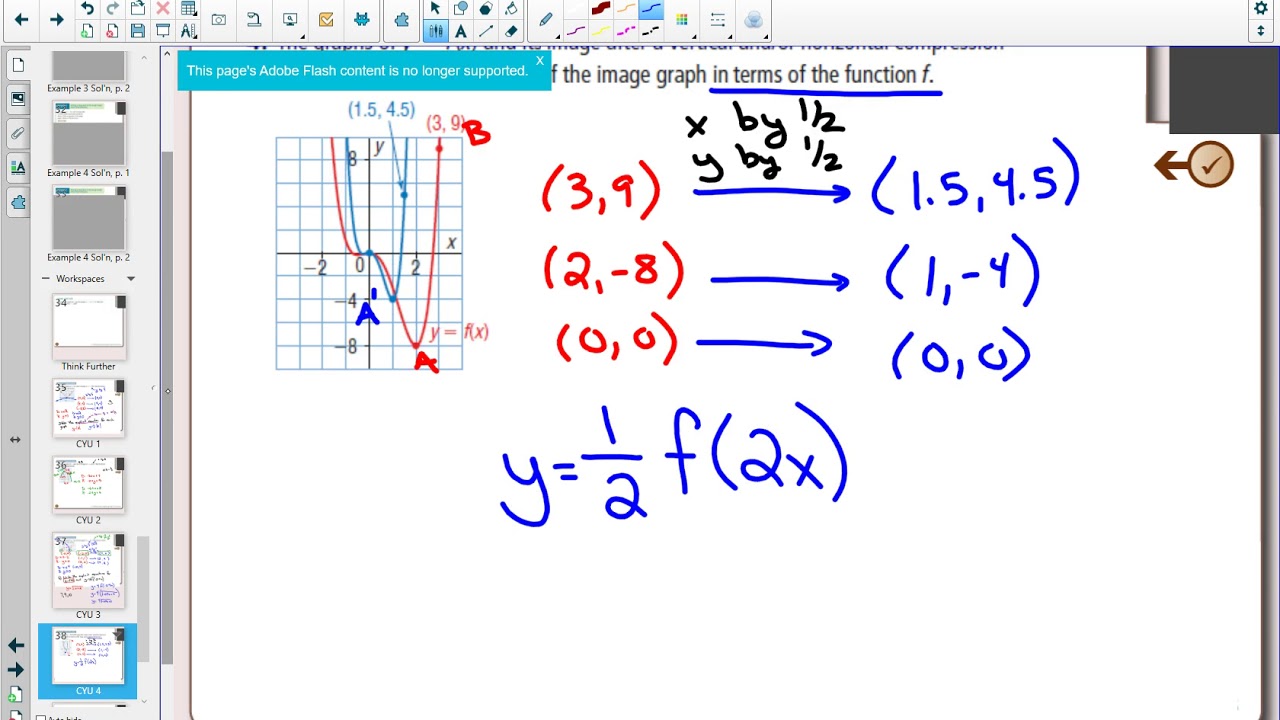The height and width of the screenshot is (720, 1280).
Task: Open the color palette dropdown
Action: pos(682,20)
